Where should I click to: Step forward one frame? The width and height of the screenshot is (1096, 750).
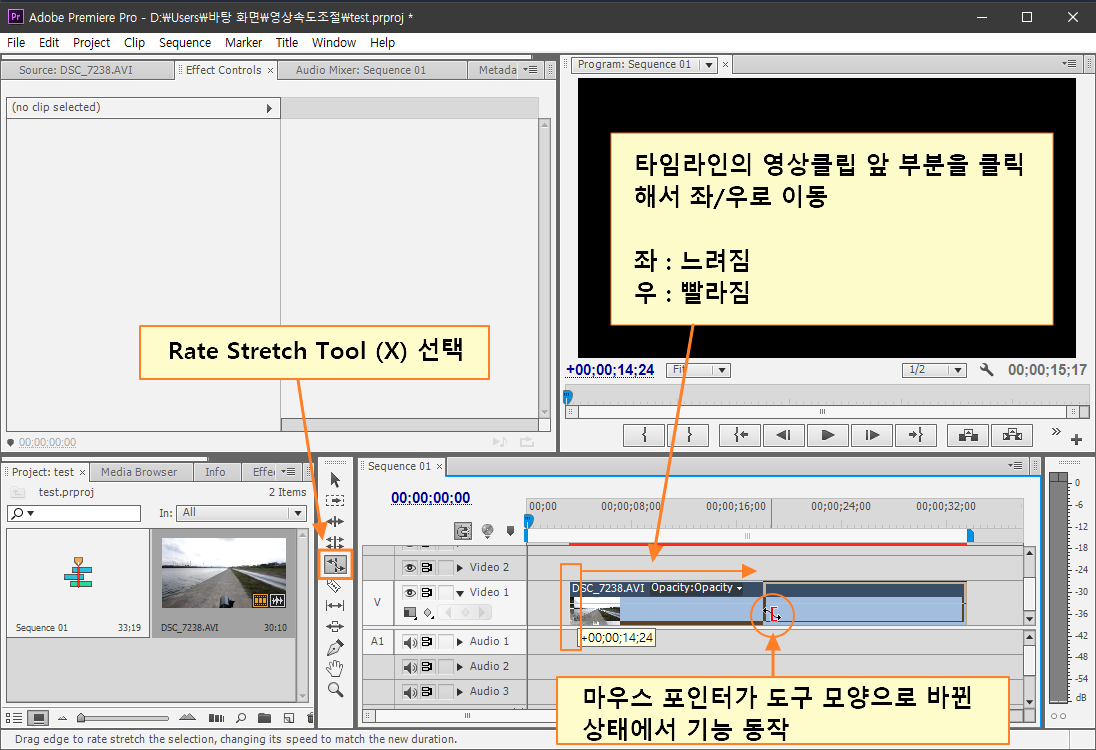click(872, 435)
